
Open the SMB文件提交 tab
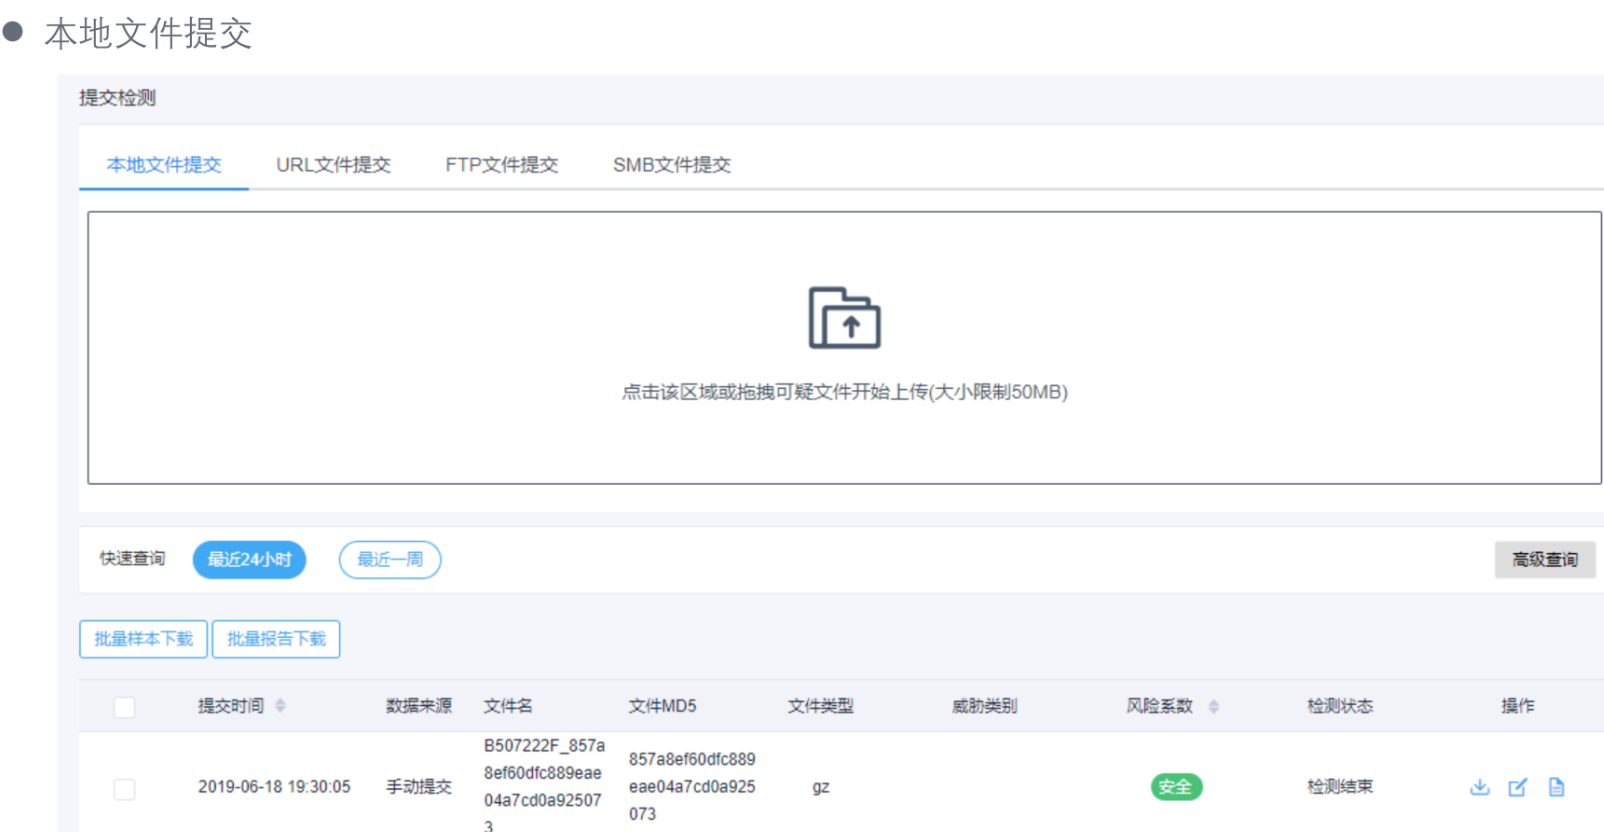pyautogui.click(x=671, y=165)
